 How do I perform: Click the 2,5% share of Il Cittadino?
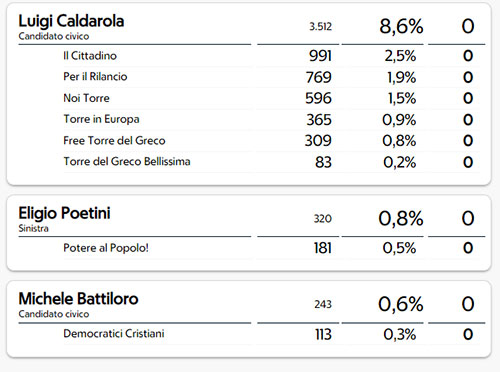pos(400,56)
